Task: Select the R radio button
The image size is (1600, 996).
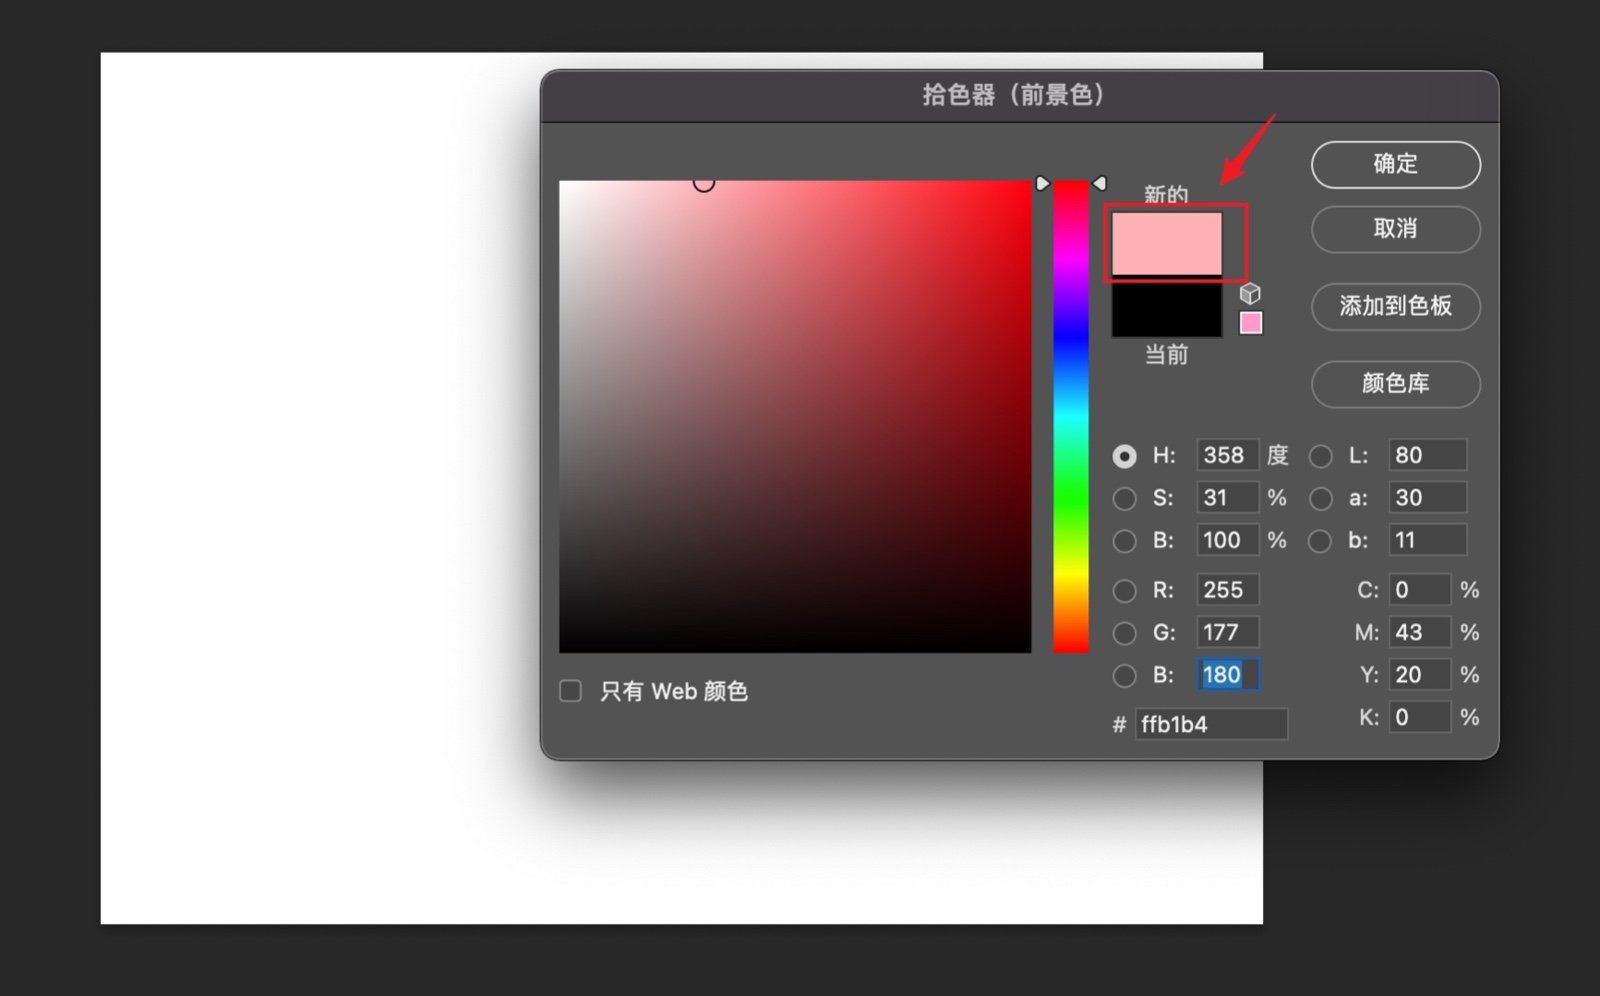Action: [x=1124, y=590]
